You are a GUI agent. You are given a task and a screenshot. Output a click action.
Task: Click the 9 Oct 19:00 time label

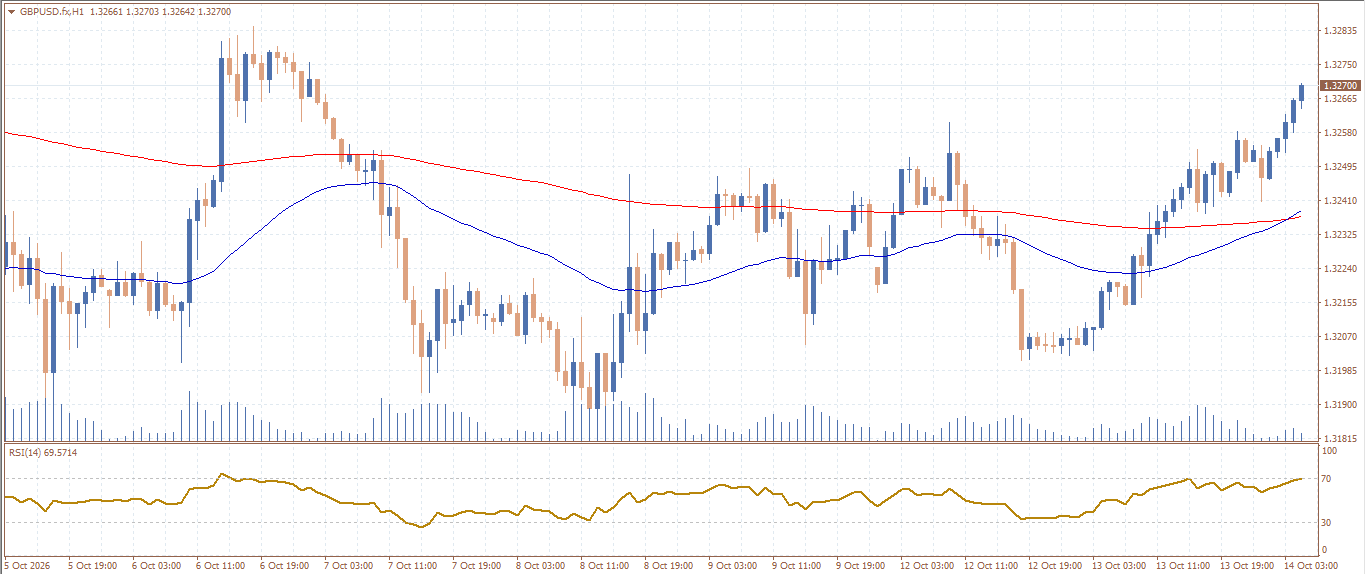861,566
